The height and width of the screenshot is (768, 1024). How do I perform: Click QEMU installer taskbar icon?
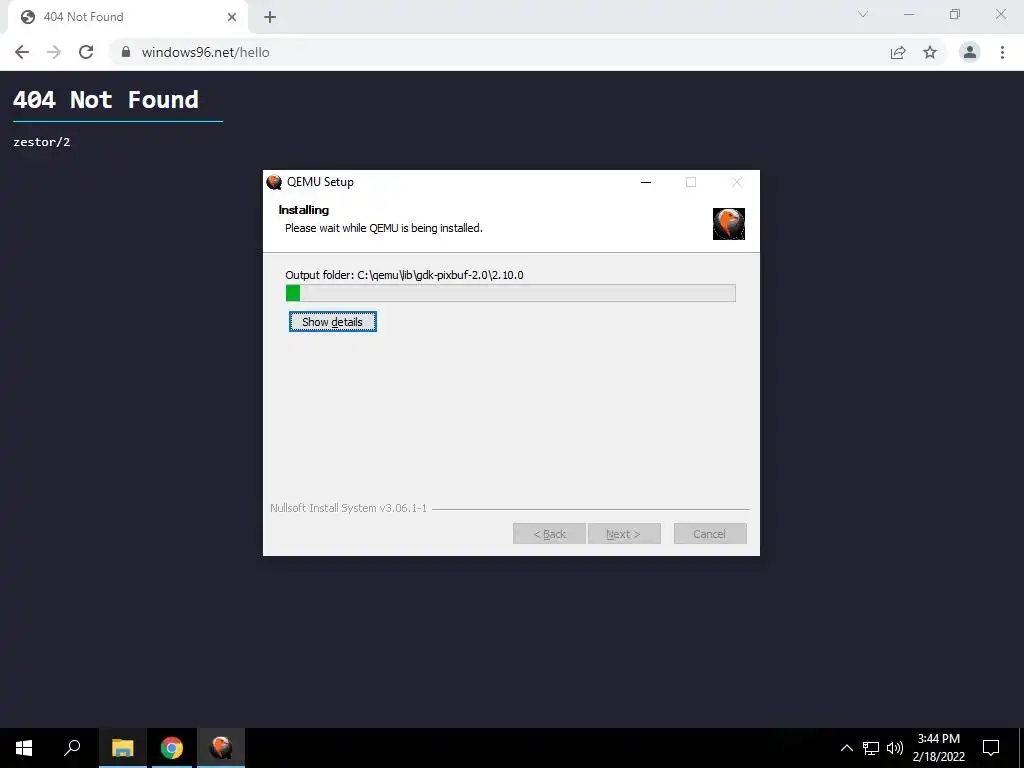point(221,748)
